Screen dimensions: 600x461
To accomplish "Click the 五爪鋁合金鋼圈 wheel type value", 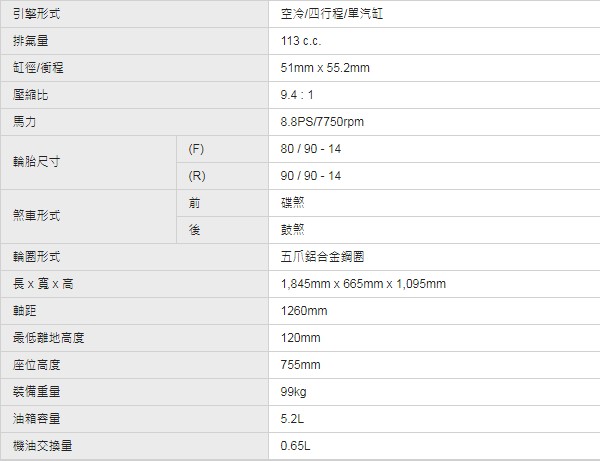I will coord(322,257).
